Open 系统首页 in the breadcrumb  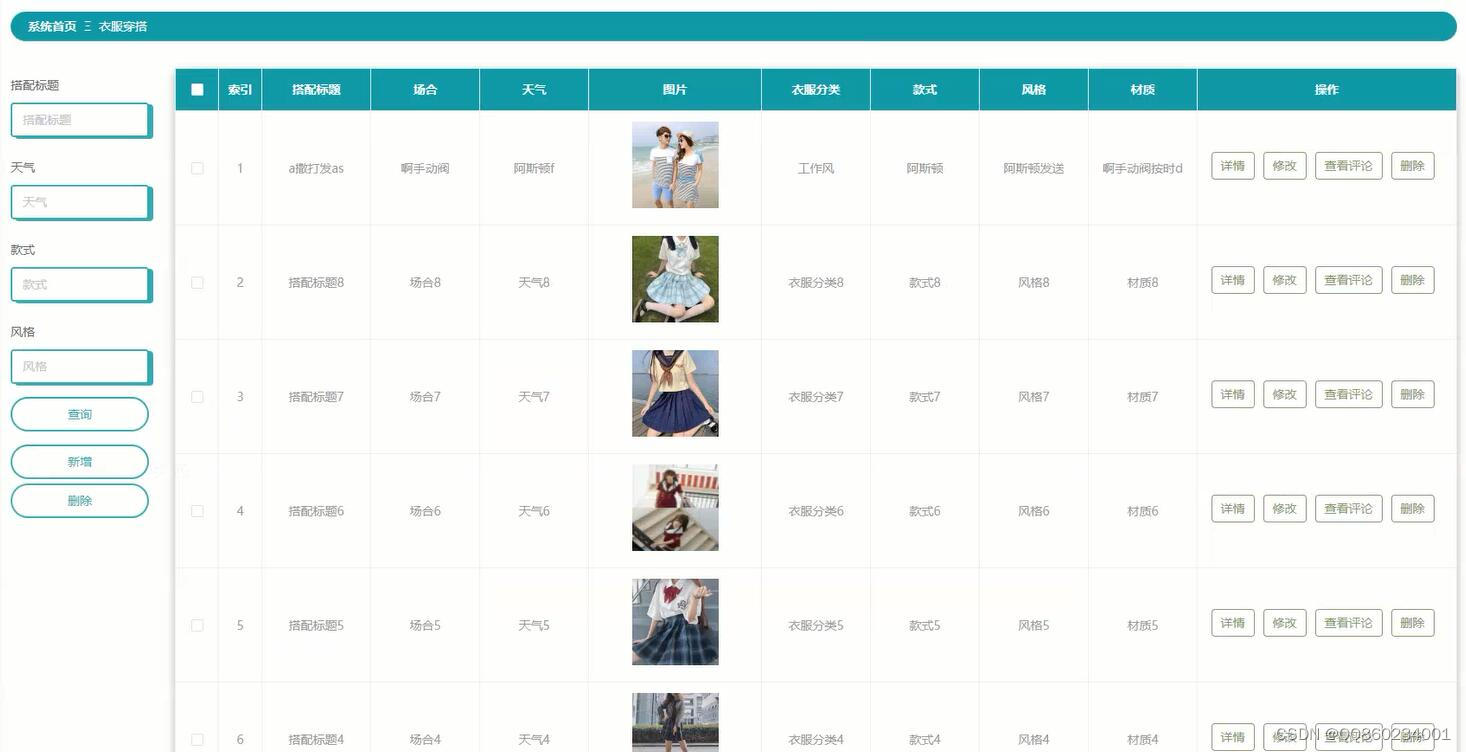point(52,26)
